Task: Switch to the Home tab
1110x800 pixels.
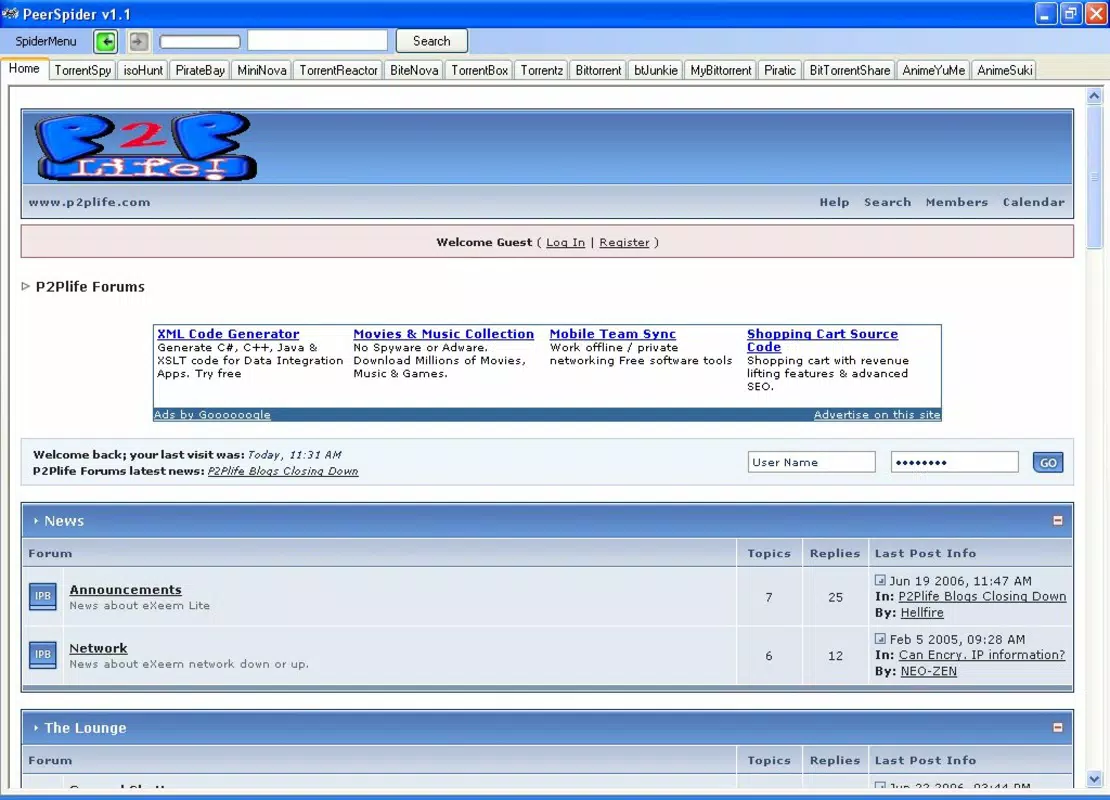Action: coord(24,69)
